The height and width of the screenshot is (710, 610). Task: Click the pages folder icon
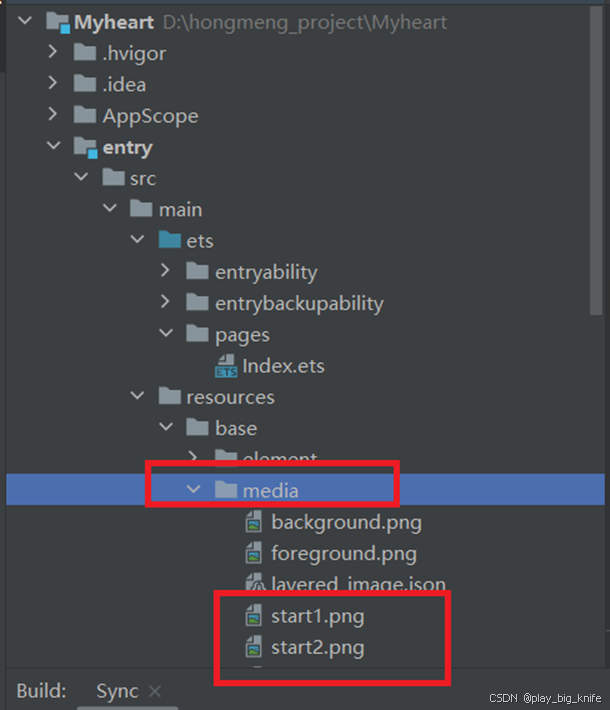tap(197, 334)
